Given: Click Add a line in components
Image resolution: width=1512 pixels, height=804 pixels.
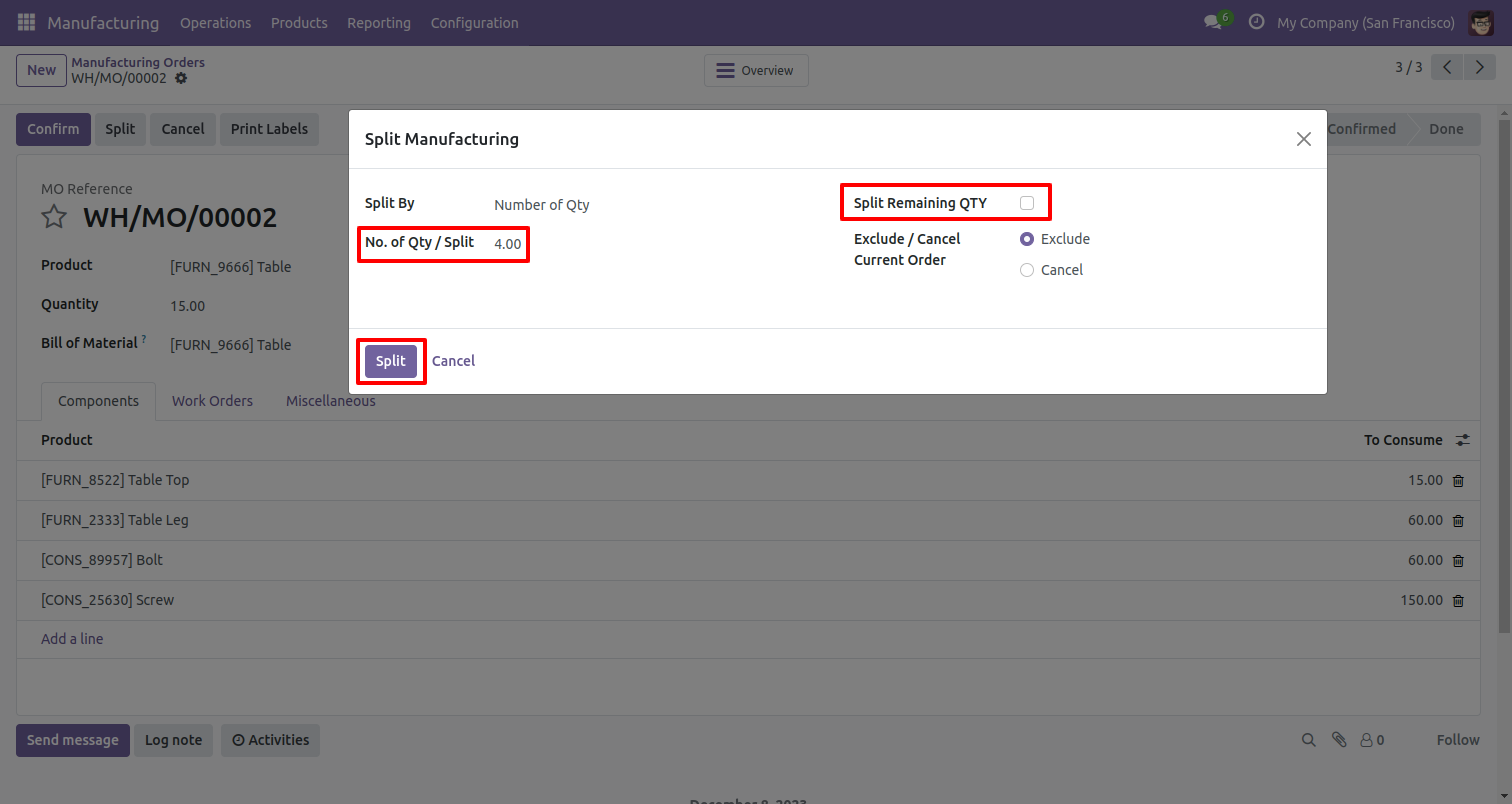Looking at the screenshot, I should point(72,639).
